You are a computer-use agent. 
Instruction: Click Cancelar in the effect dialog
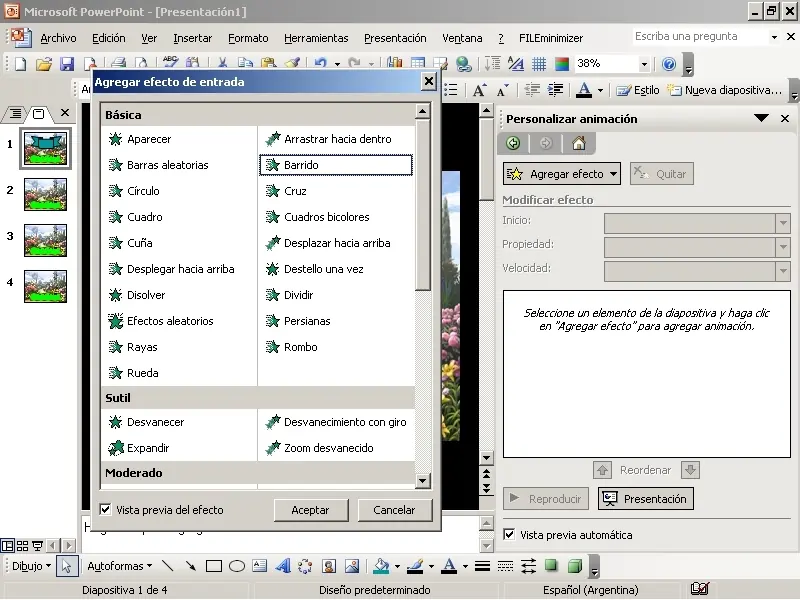(394, 510)
